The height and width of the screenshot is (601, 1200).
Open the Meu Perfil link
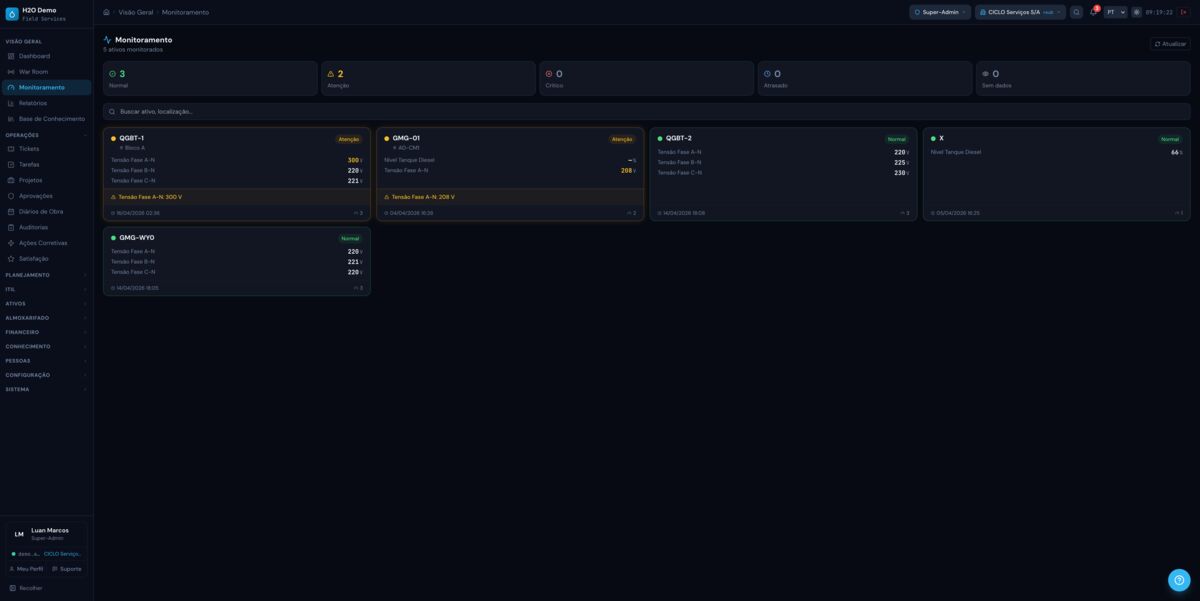click(26, 569)
